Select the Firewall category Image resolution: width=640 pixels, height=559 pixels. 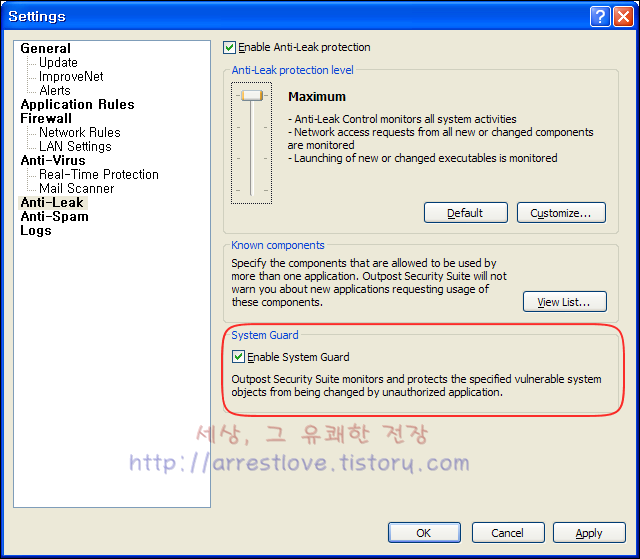coord(46,118)
